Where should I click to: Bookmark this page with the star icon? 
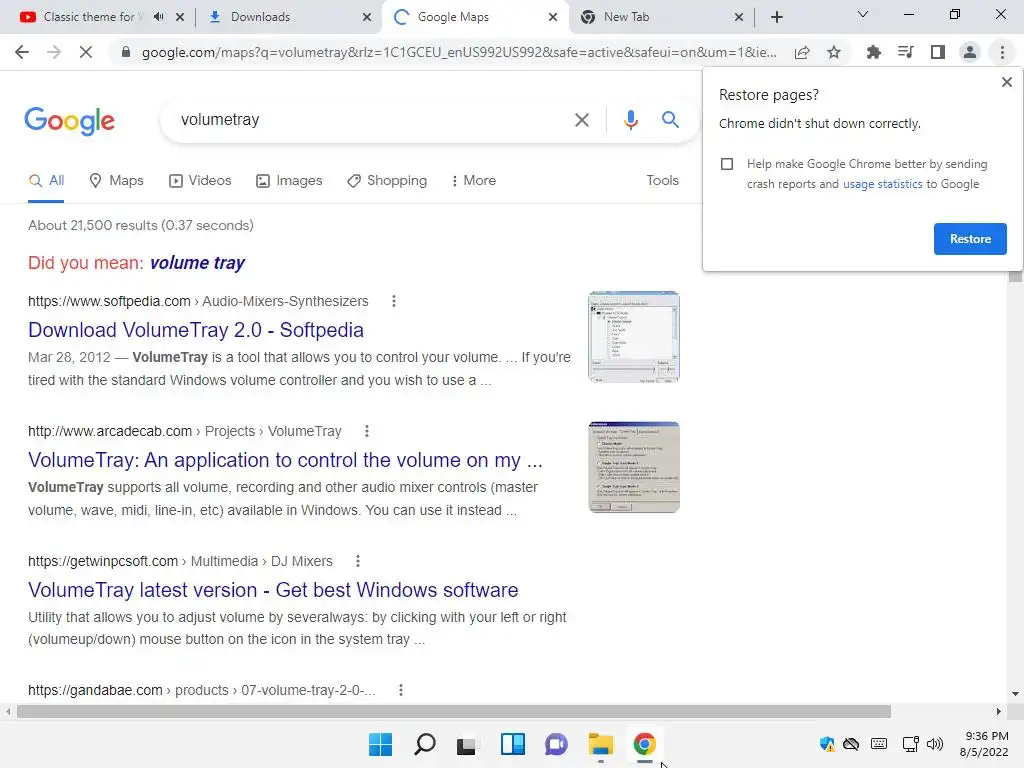point(834,52)
